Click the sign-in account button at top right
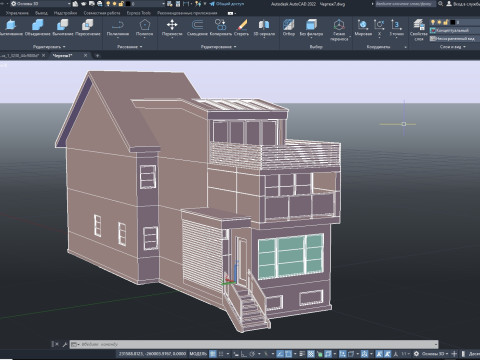Screen dimensions: 480x360 [463, 4]
